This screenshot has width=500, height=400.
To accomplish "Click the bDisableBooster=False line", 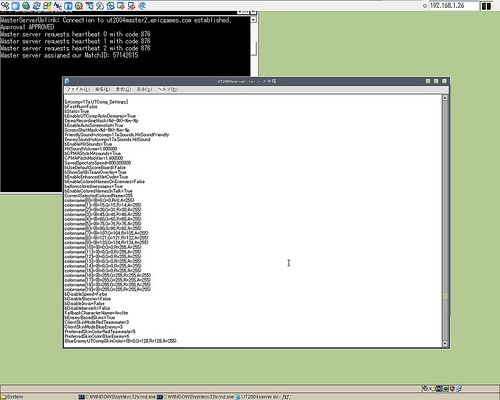I will (x=88, y=299).
